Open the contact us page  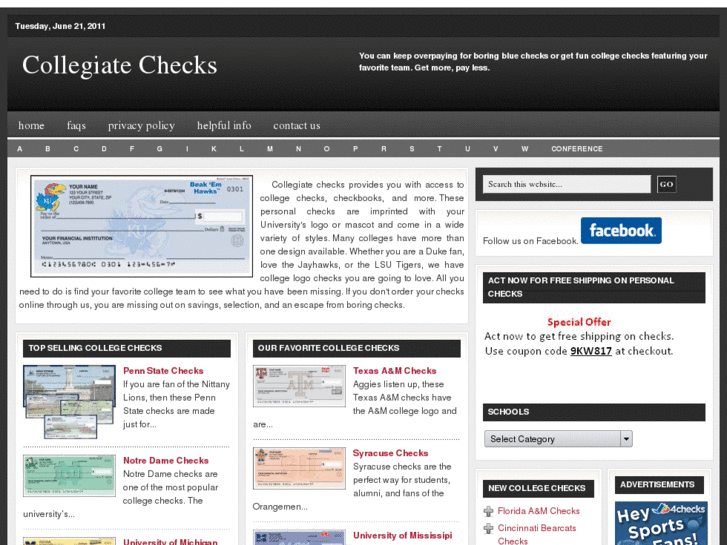tap(297, 125)
